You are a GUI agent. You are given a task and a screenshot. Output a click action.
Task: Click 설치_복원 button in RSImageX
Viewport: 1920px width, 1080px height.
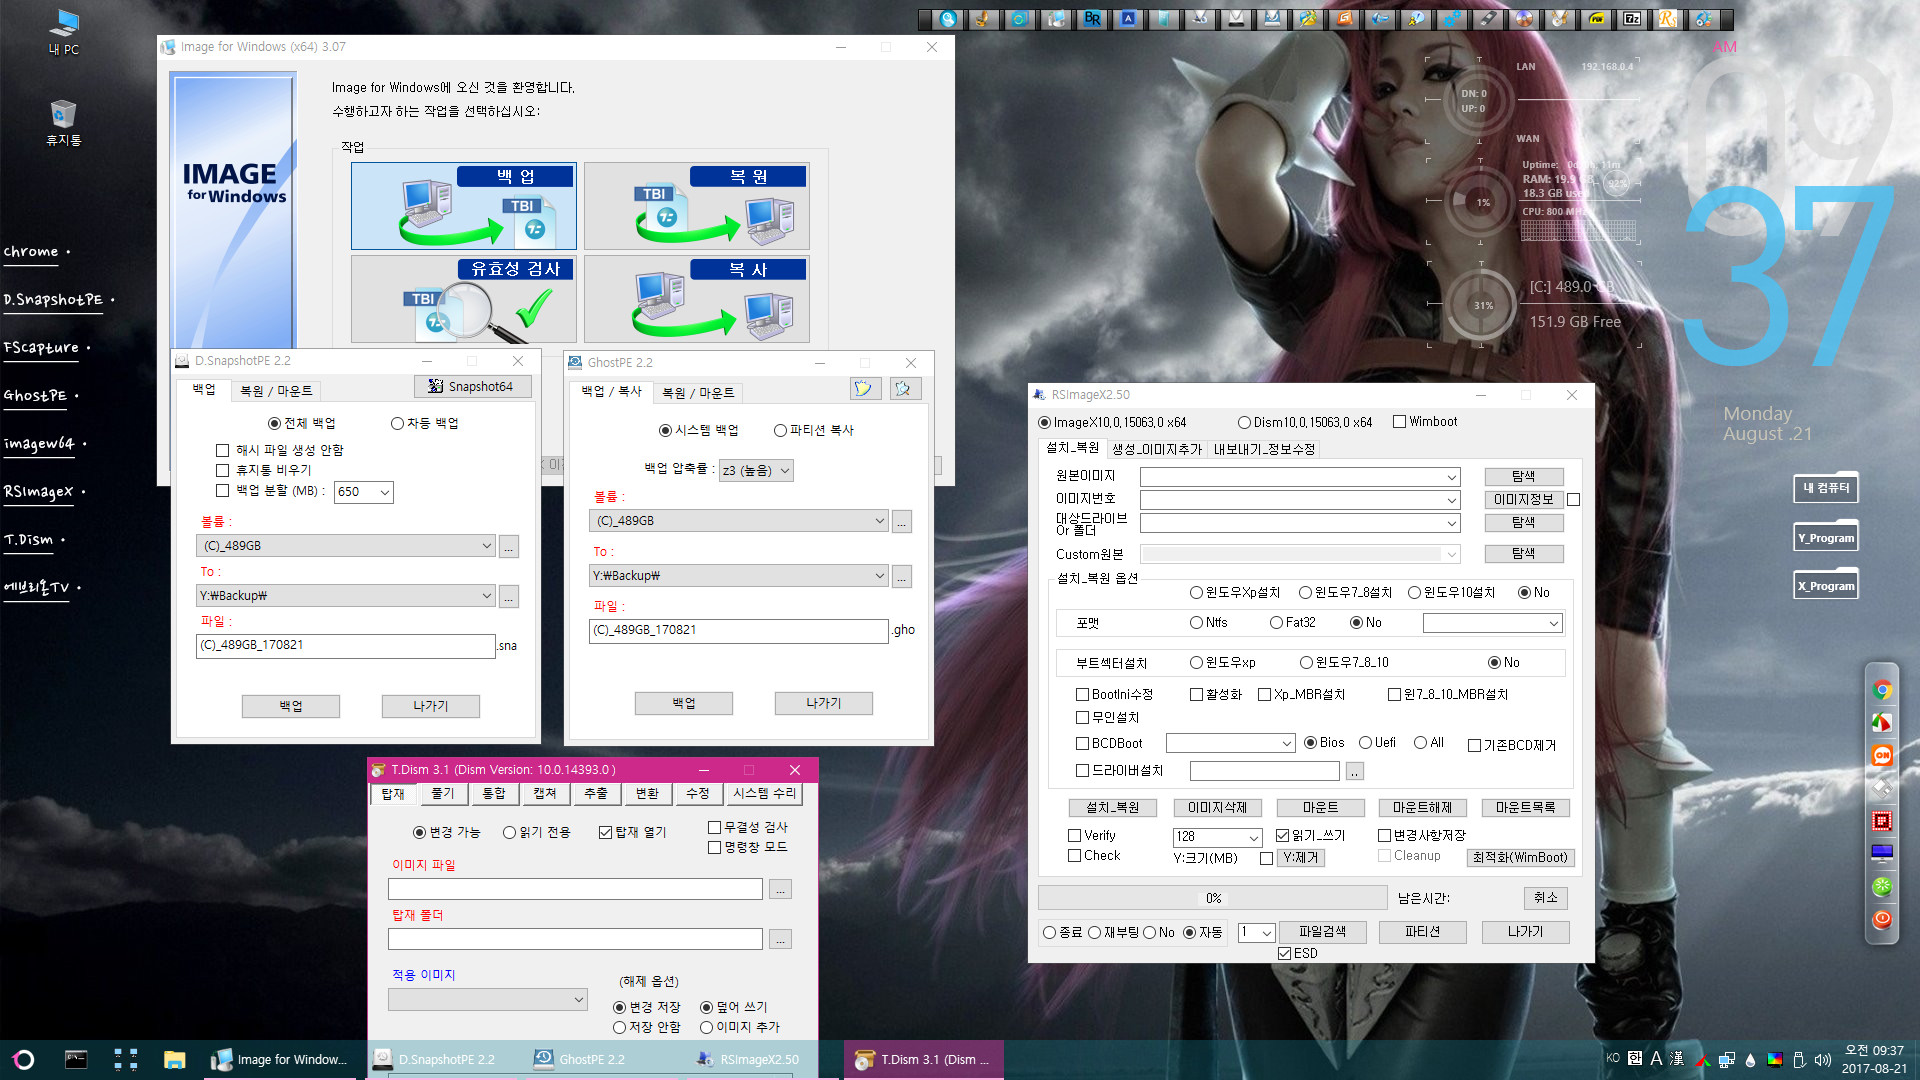pos(1113,807)
